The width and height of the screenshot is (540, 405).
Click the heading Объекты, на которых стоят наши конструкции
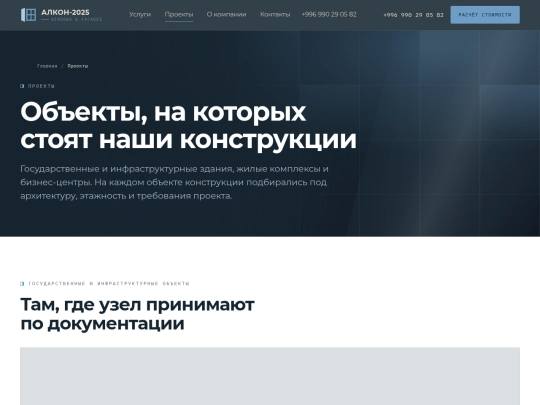(188, 125)
